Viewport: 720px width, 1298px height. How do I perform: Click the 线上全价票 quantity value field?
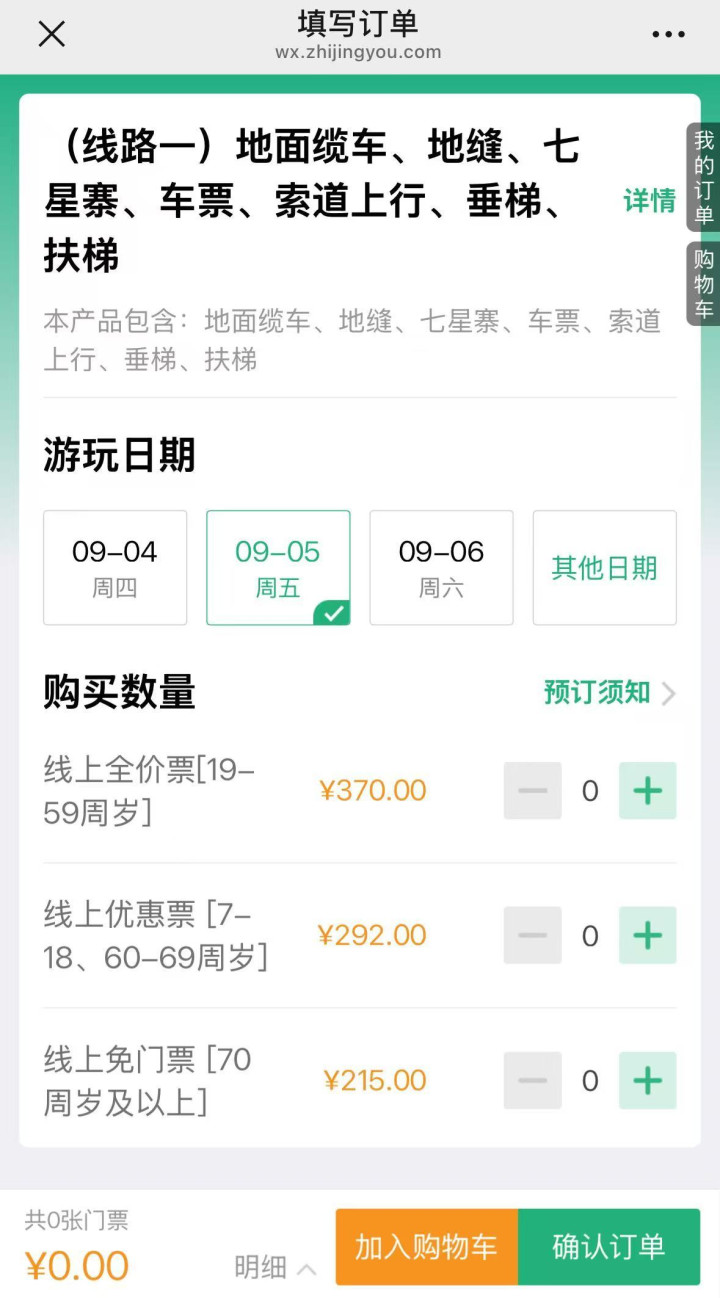[x=590, y=791]
